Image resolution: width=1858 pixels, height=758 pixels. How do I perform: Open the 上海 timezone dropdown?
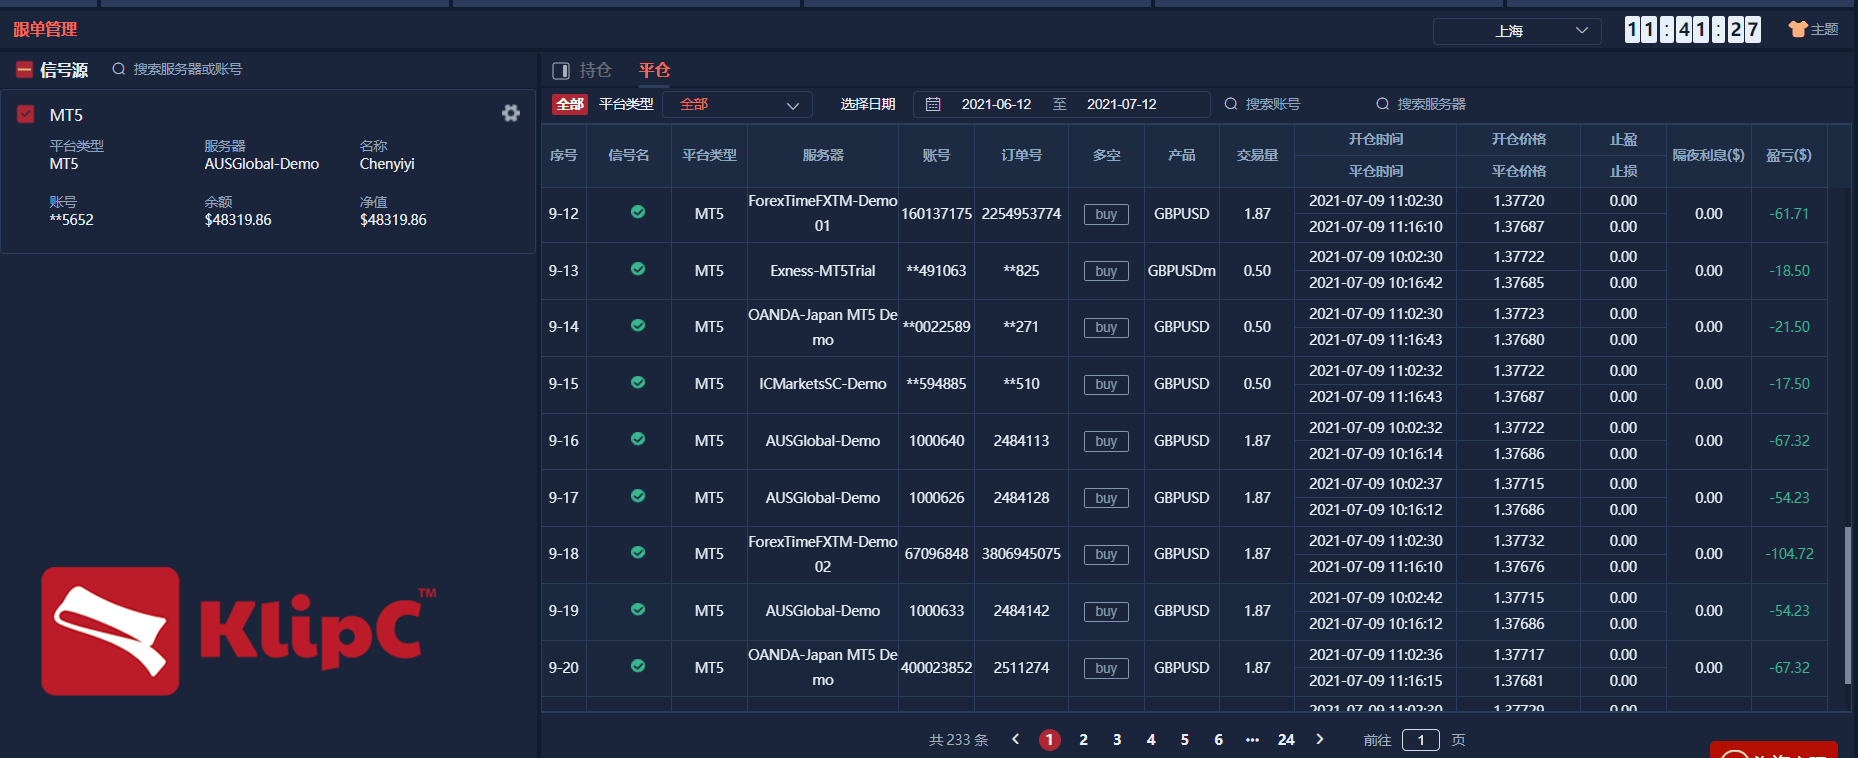(1517, 31)
